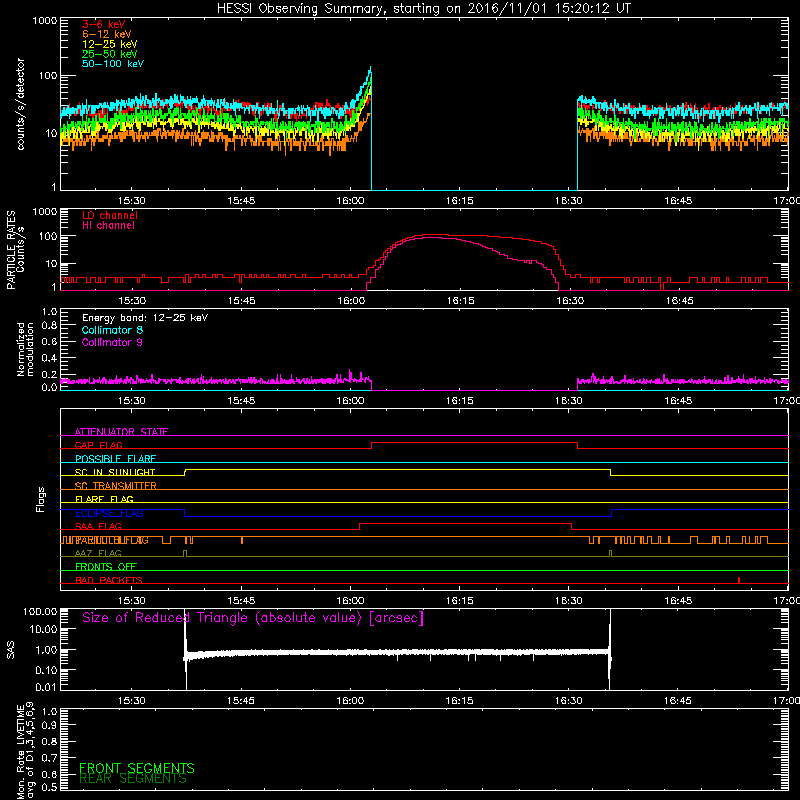Image resolution: width=800 pixels, height=800 pixels.
Task: Click the red BAD PACKETS spike marker
Action: tap(739, 580)
